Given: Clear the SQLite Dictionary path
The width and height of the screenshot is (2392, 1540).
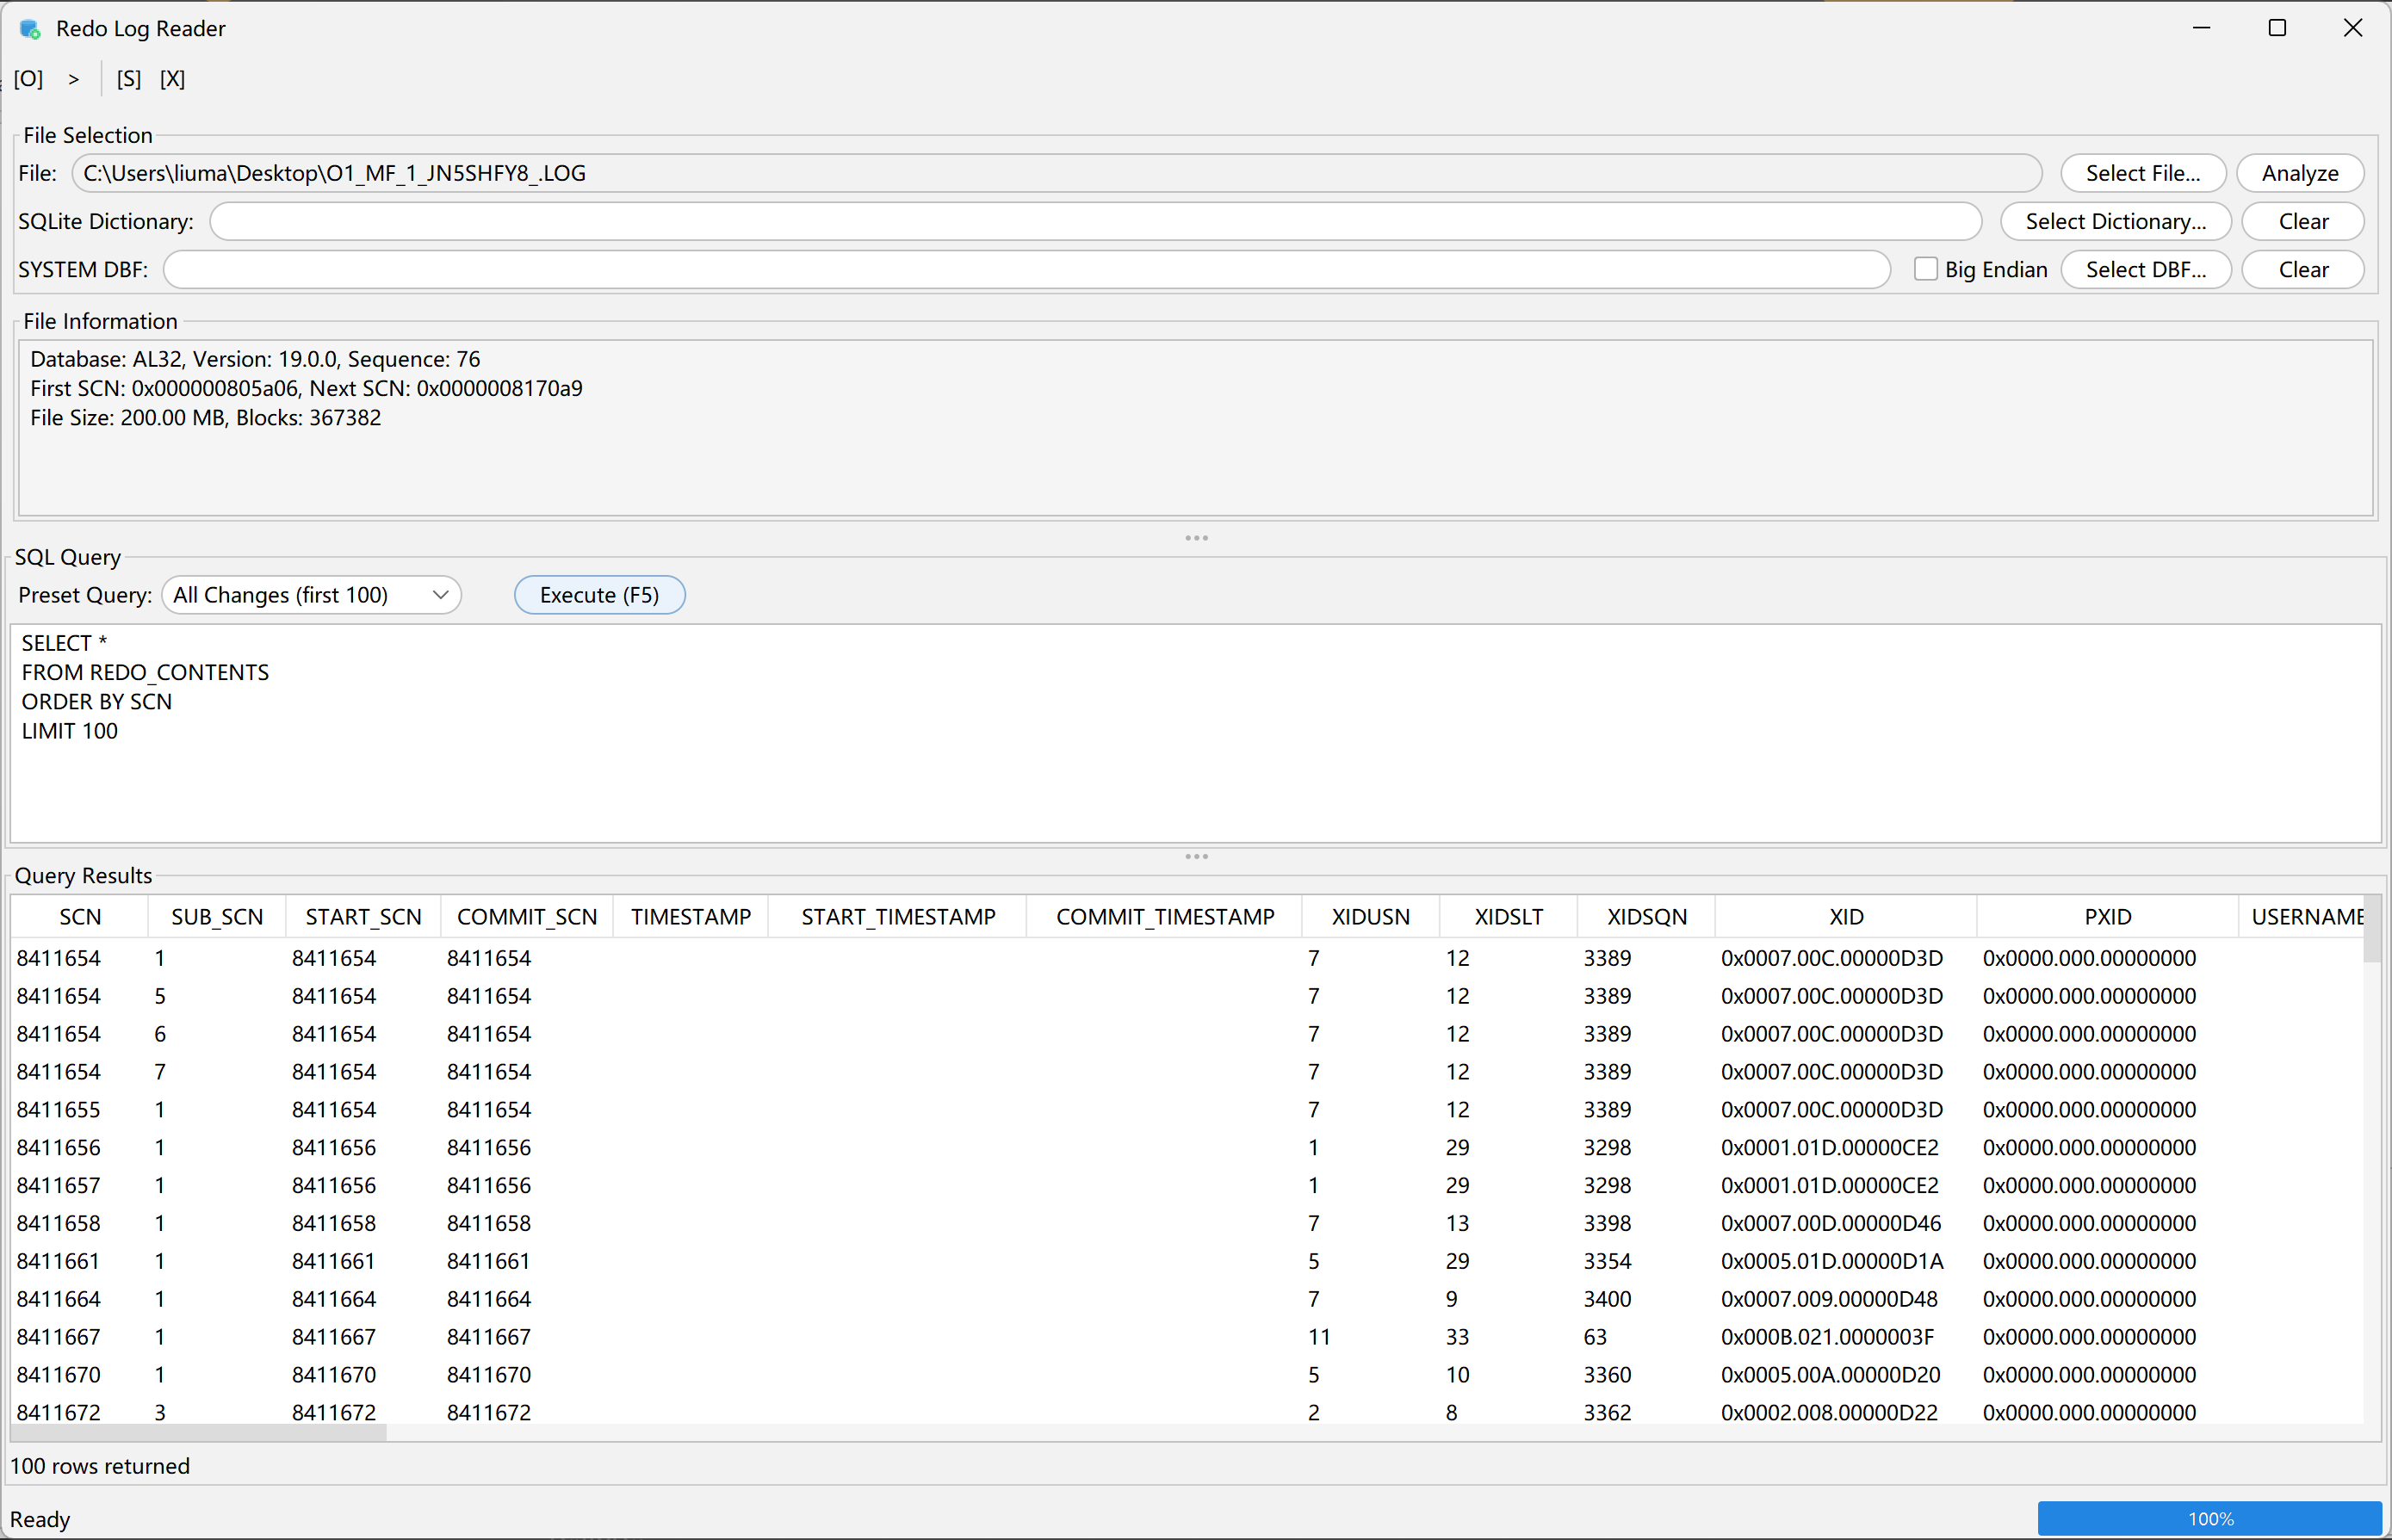Looking at the screenshot, I should (2303, 221).
